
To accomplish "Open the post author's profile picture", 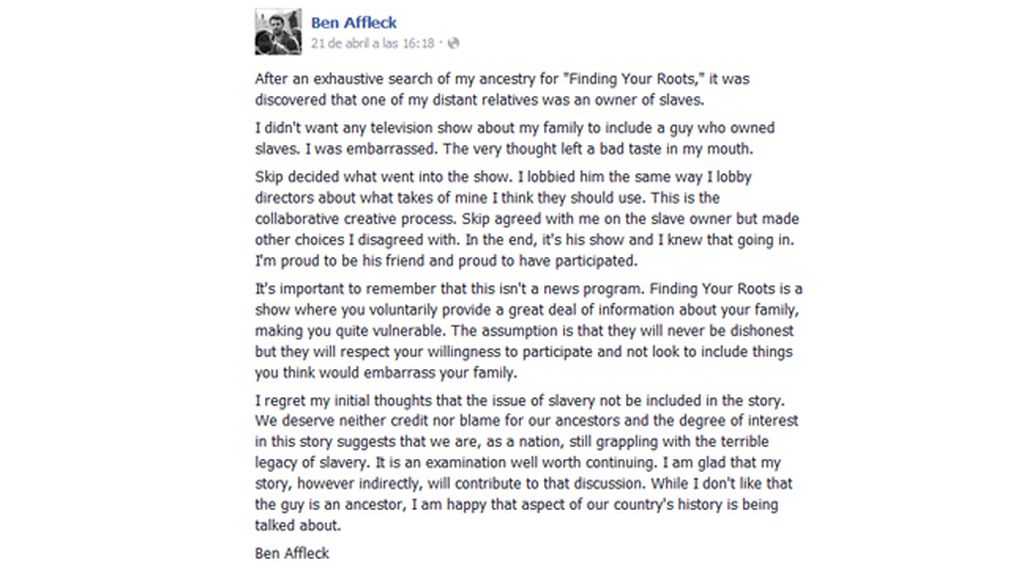I will (278, 30).
